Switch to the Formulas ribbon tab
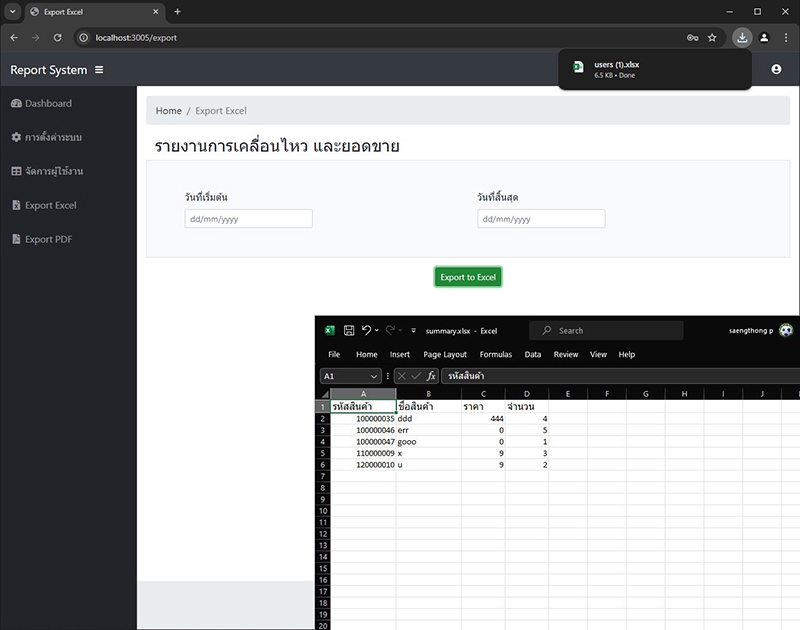800x630 pixels. click(x=495, y=355)
